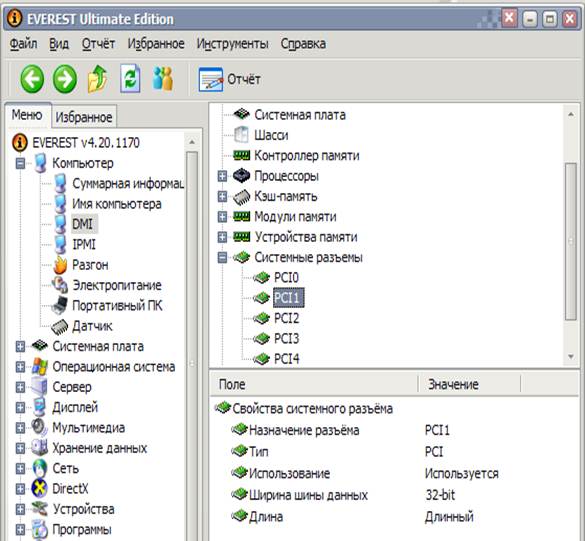Go back with the green left arrow
Viewport: 585px width, 541px height.
coord(32,79)
